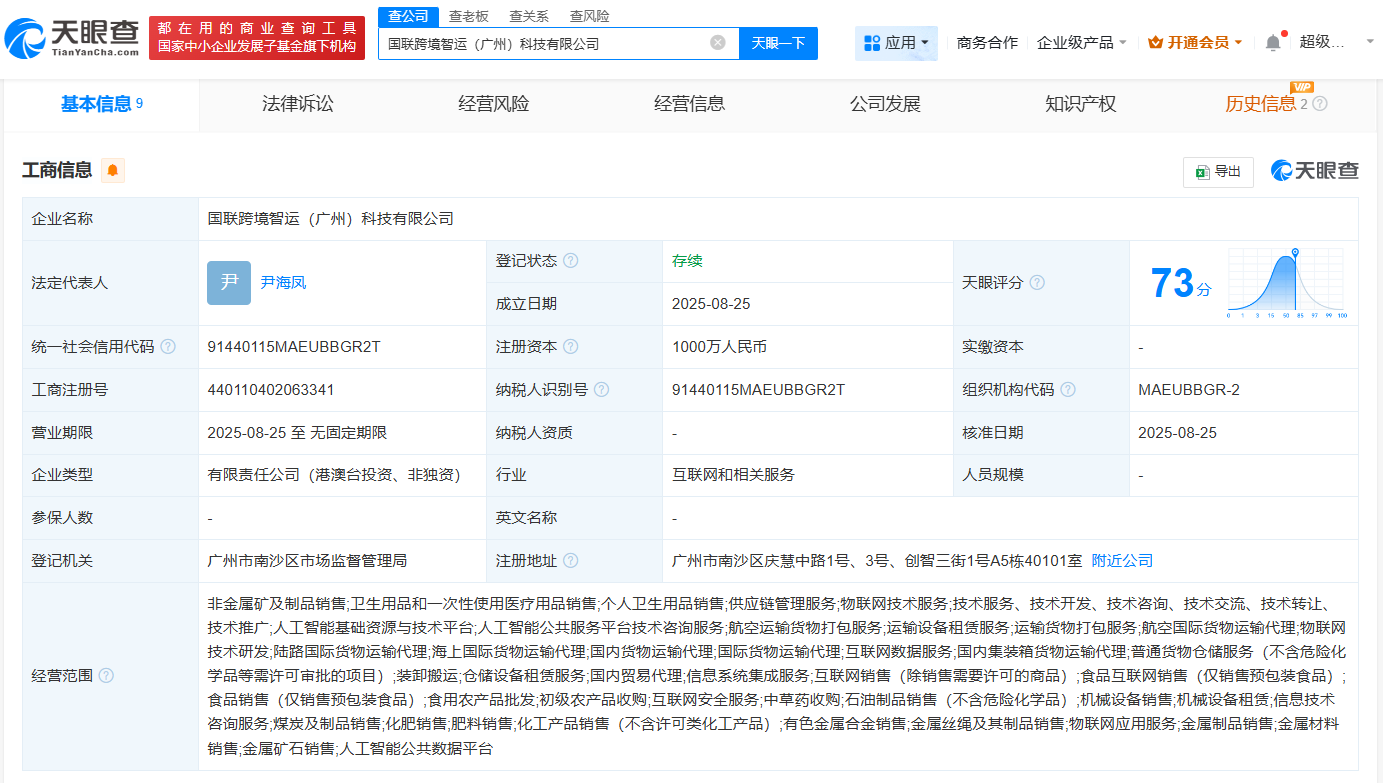Image resolution: width=1383 pixels, height=783 pixels.
Task: Switch to the 查老板 search tab
Action: pos(466,16)
